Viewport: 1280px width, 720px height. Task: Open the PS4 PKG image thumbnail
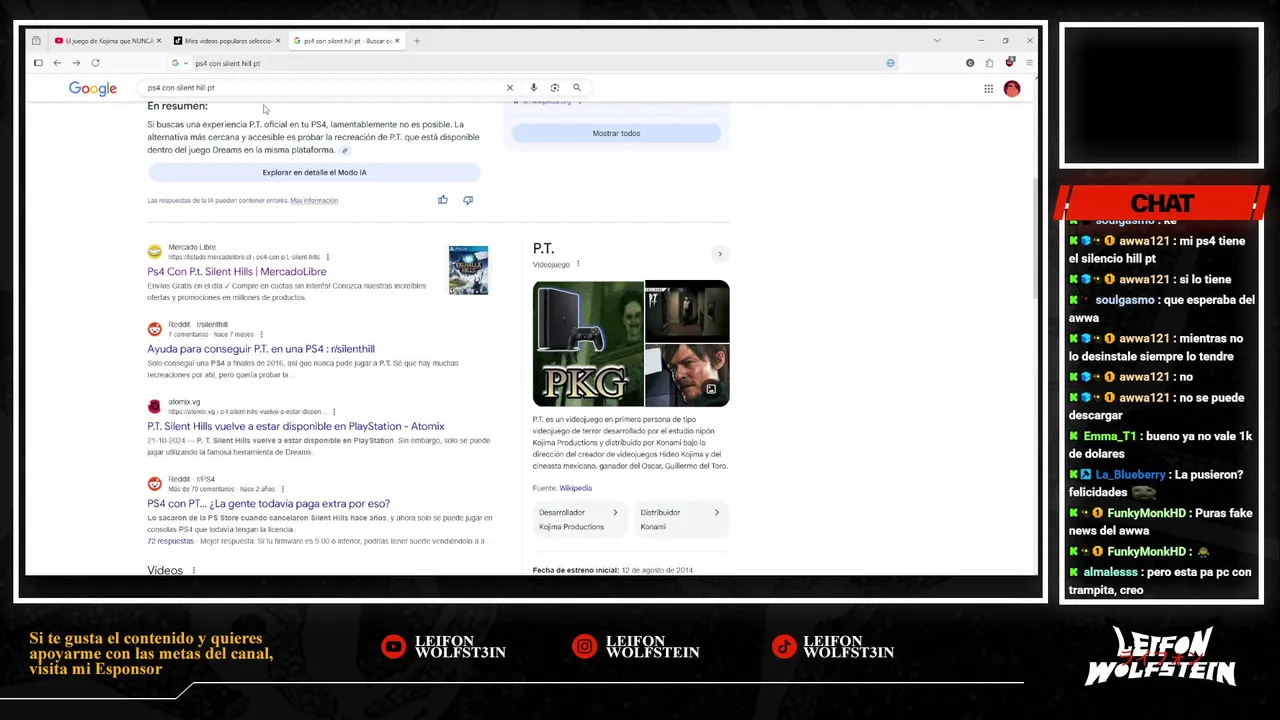[588, 344]
